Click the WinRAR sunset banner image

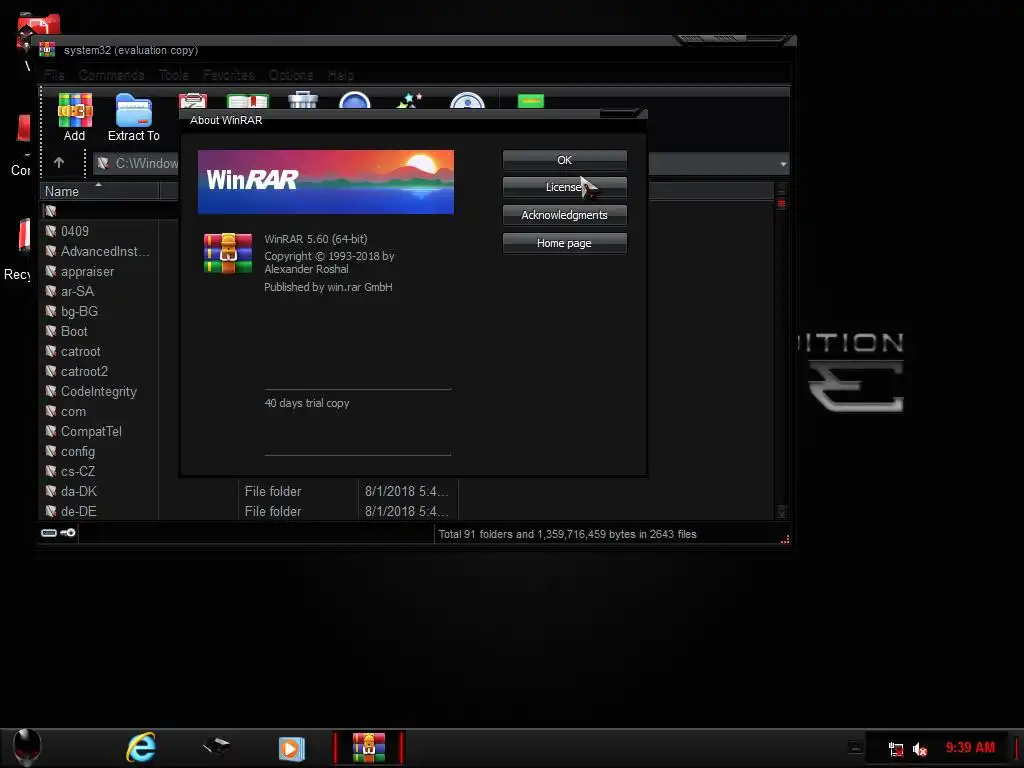(x=326, y=182)
